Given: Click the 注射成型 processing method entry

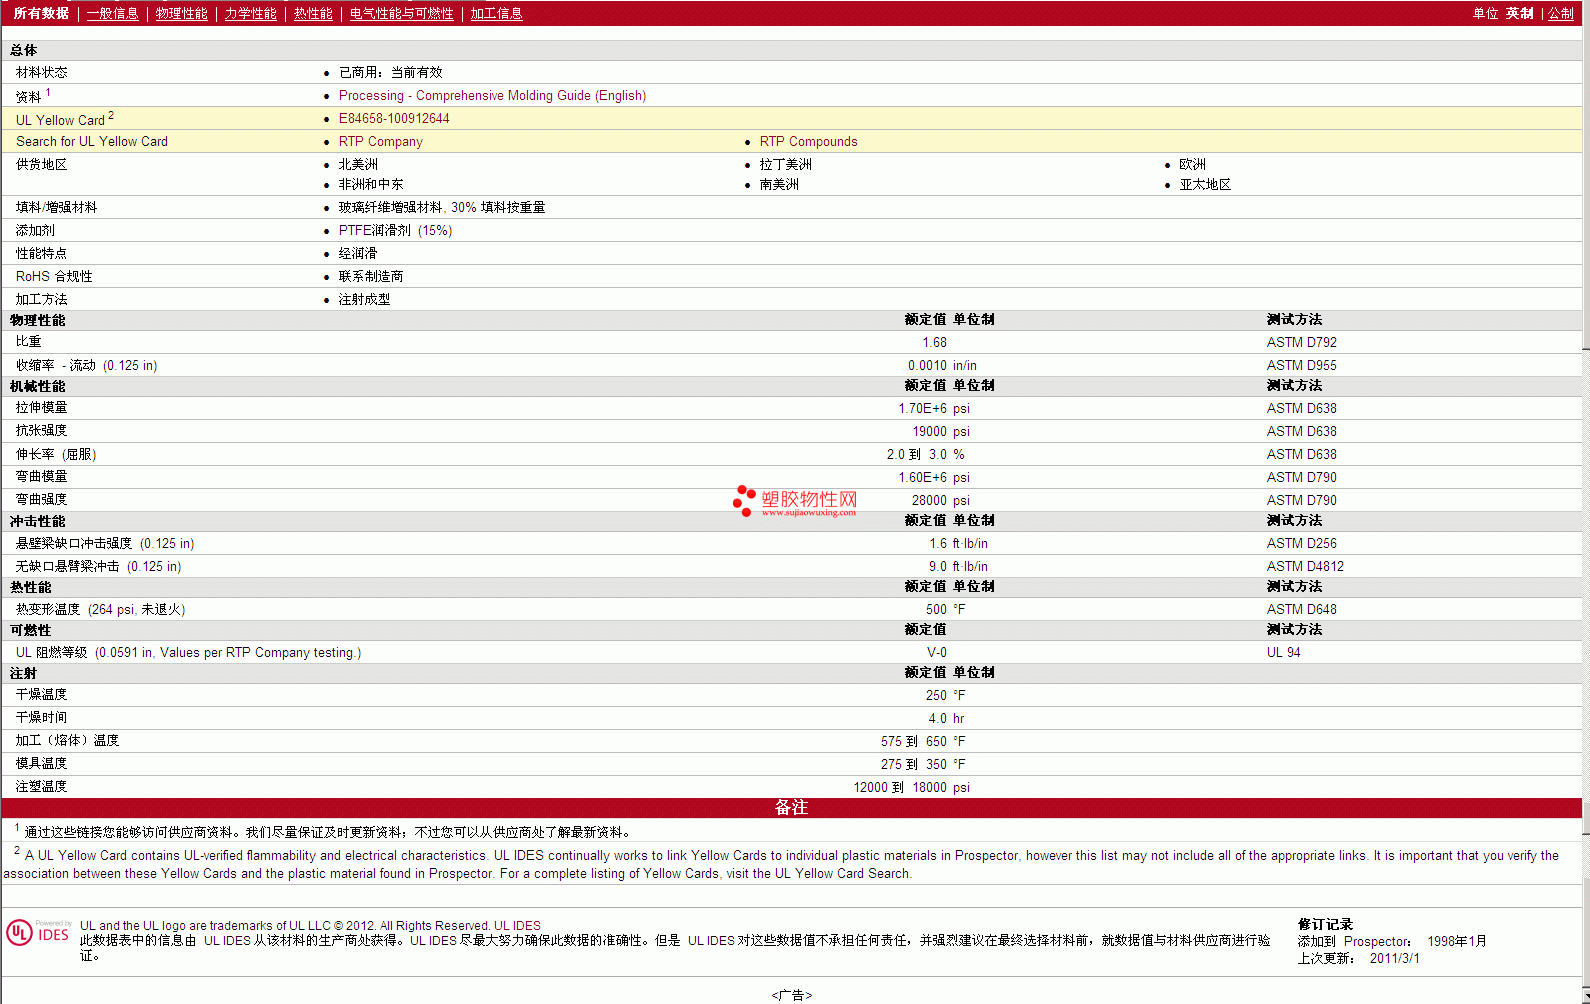Looking at the screenshot, I should 365,299.
